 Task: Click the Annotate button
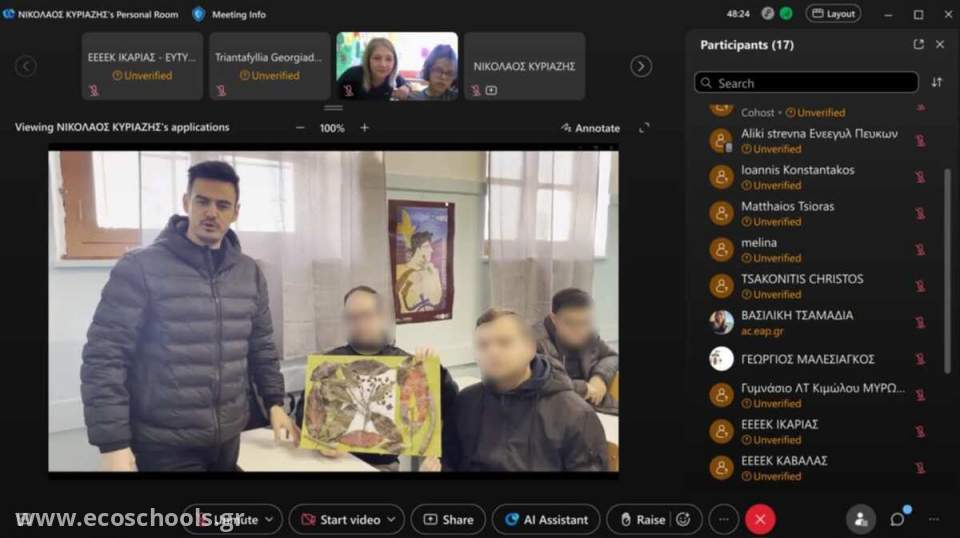click(590, 128)
